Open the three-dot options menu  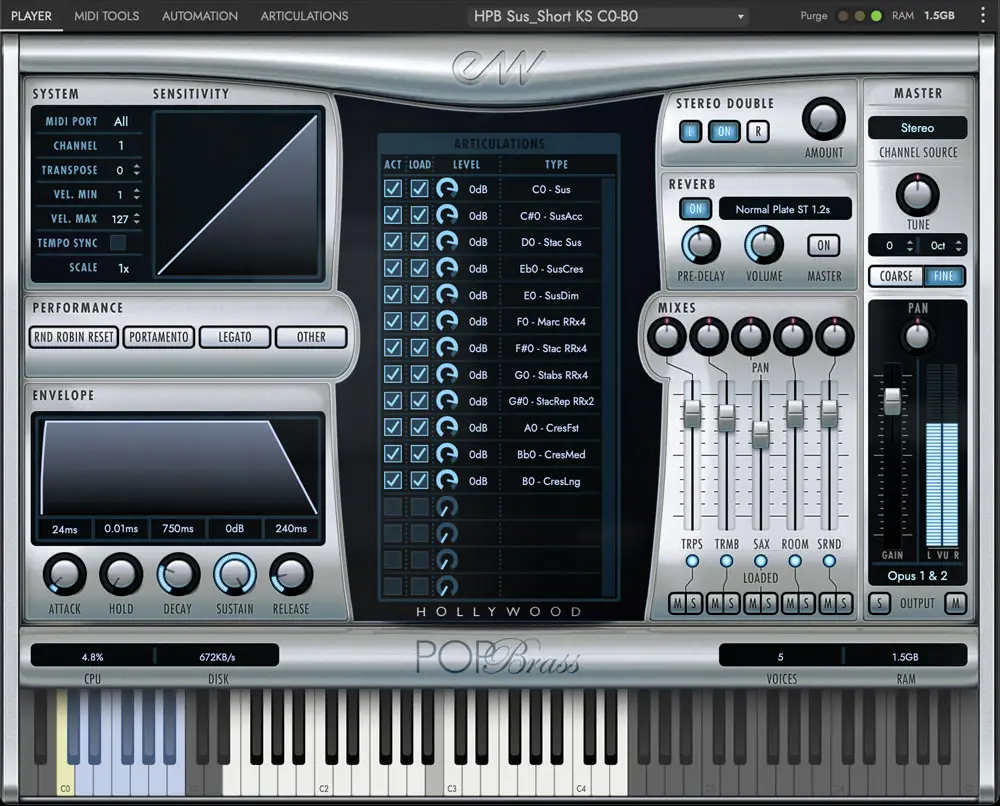click(983, 16)
